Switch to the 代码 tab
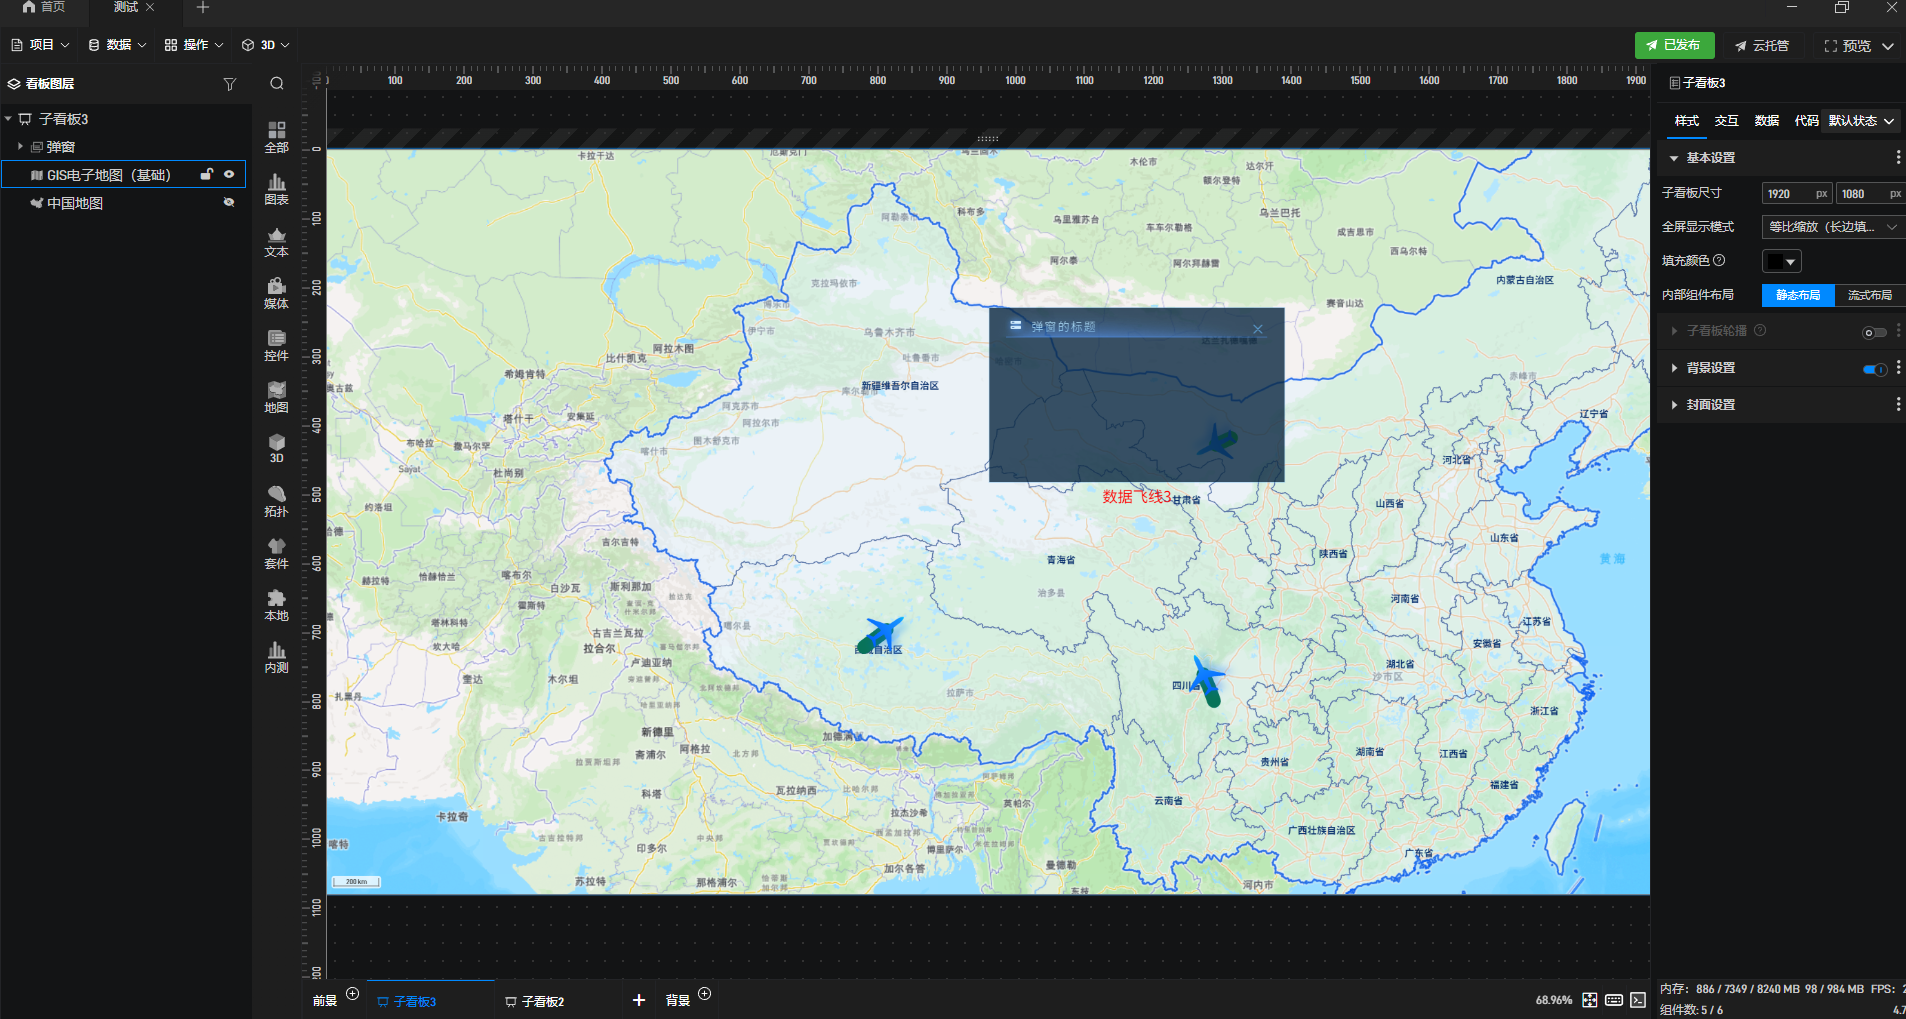 (x=1806, y=120)
